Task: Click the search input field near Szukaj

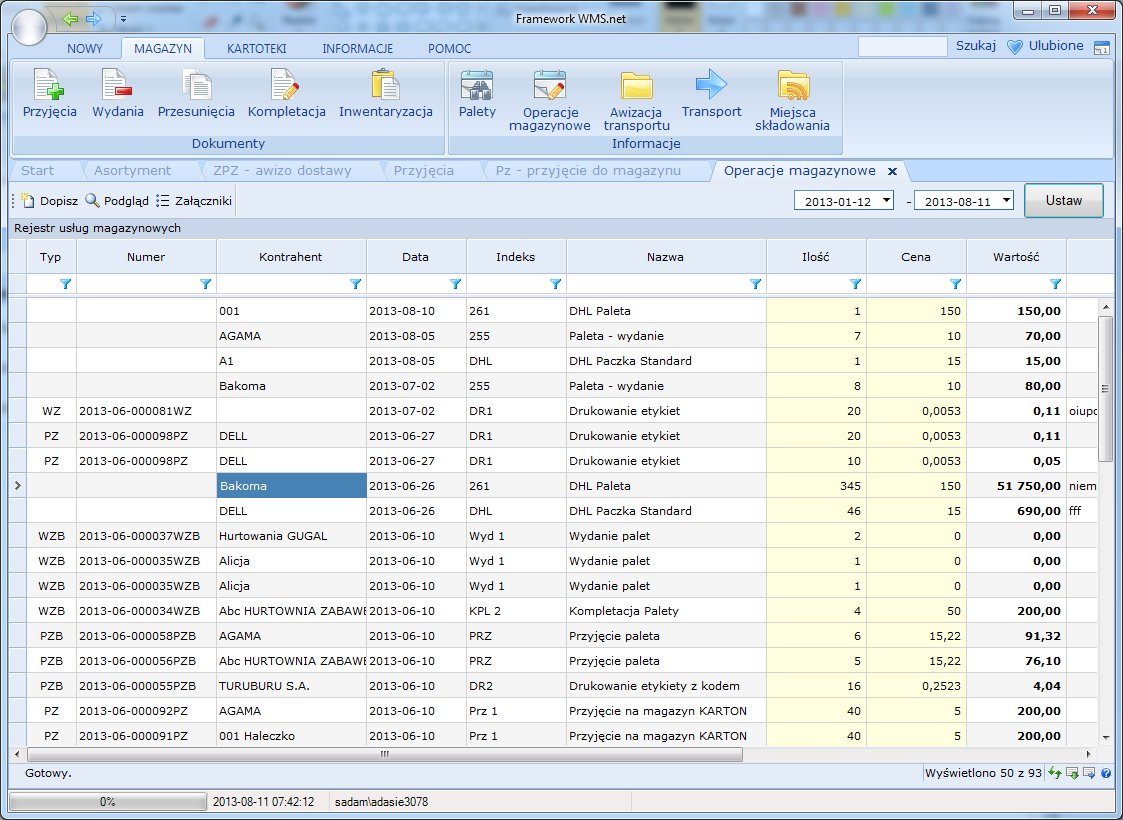Action: coord(902,47)
